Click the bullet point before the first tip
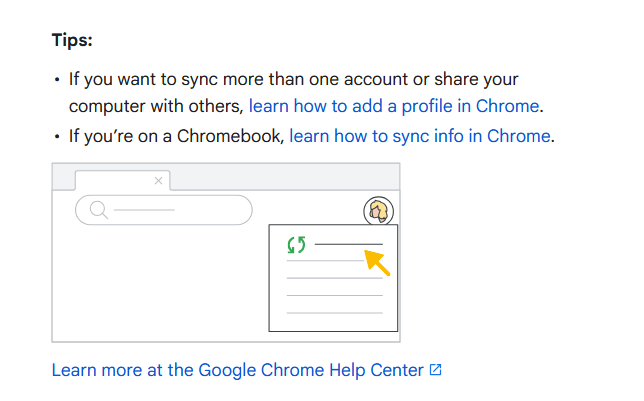Viewport: 644px width, 401px height. (x=56, y=79)
